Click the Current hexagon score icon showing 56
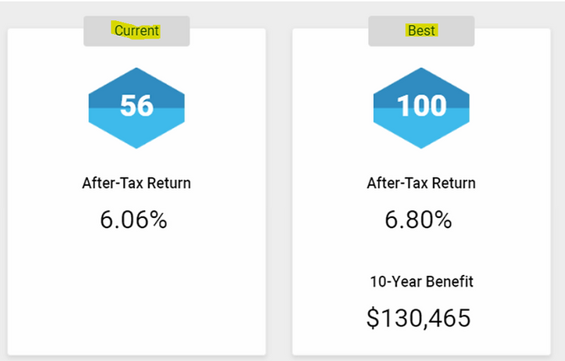This screenshot has width=565, height=361. point(137,108)
